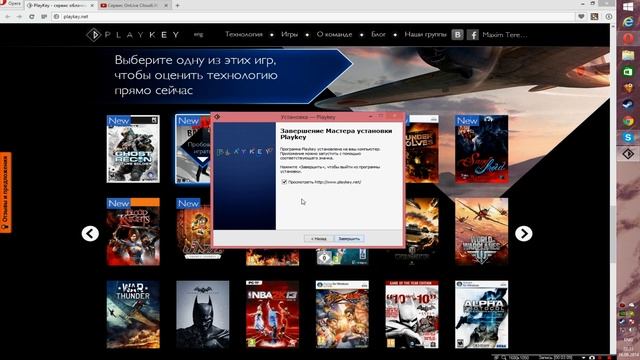Open Opera Speed Dial grid icon
This screenshot has width=640, height=360.
(x=44, y=17)
